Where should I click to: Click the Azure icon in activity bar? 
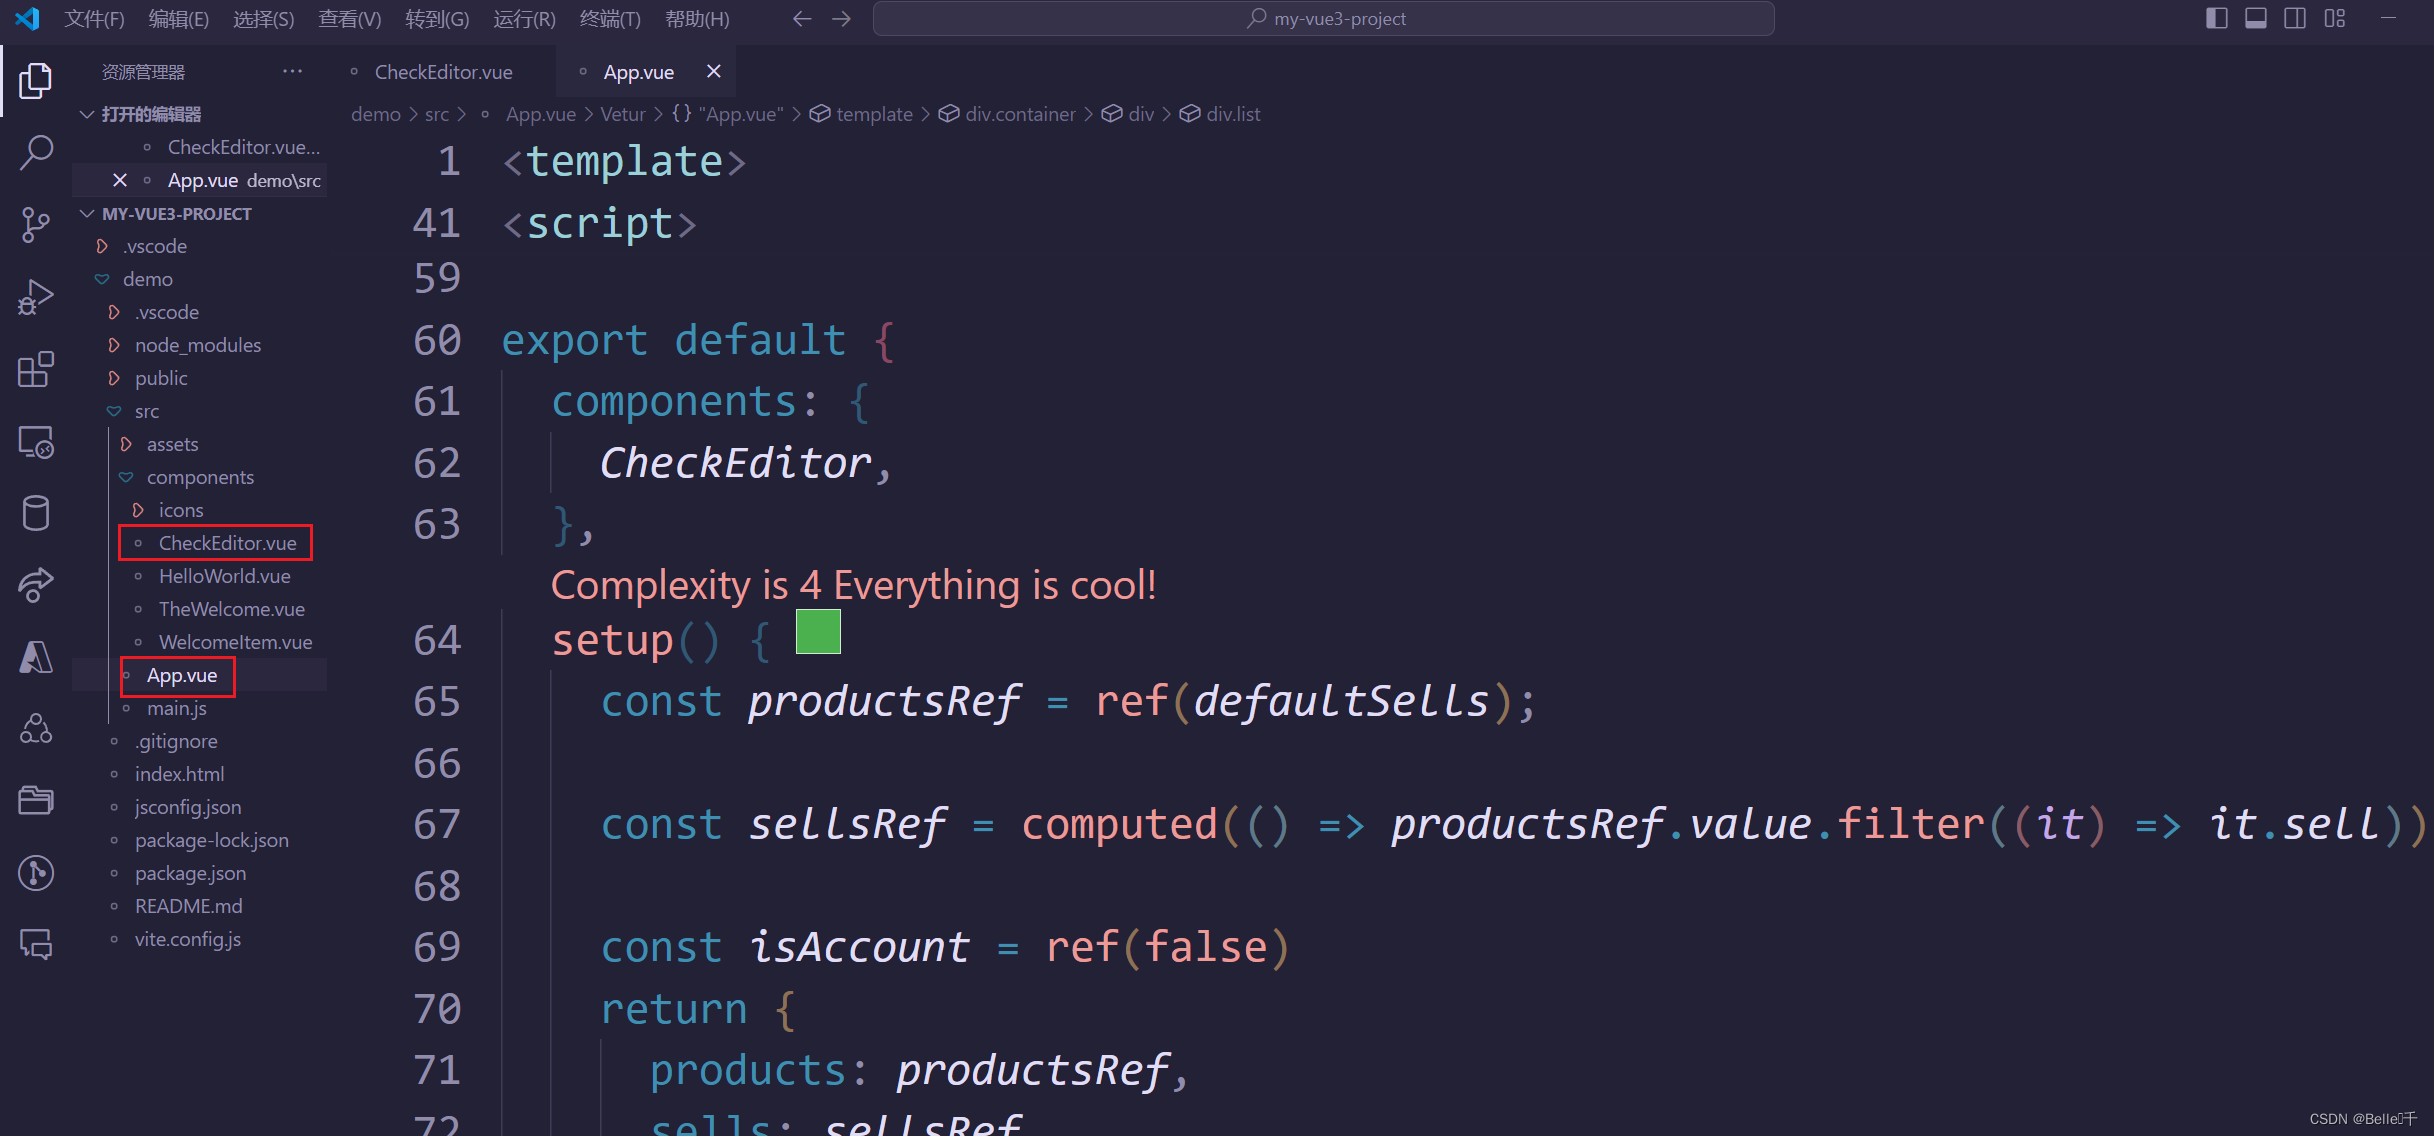pos(36,657)
